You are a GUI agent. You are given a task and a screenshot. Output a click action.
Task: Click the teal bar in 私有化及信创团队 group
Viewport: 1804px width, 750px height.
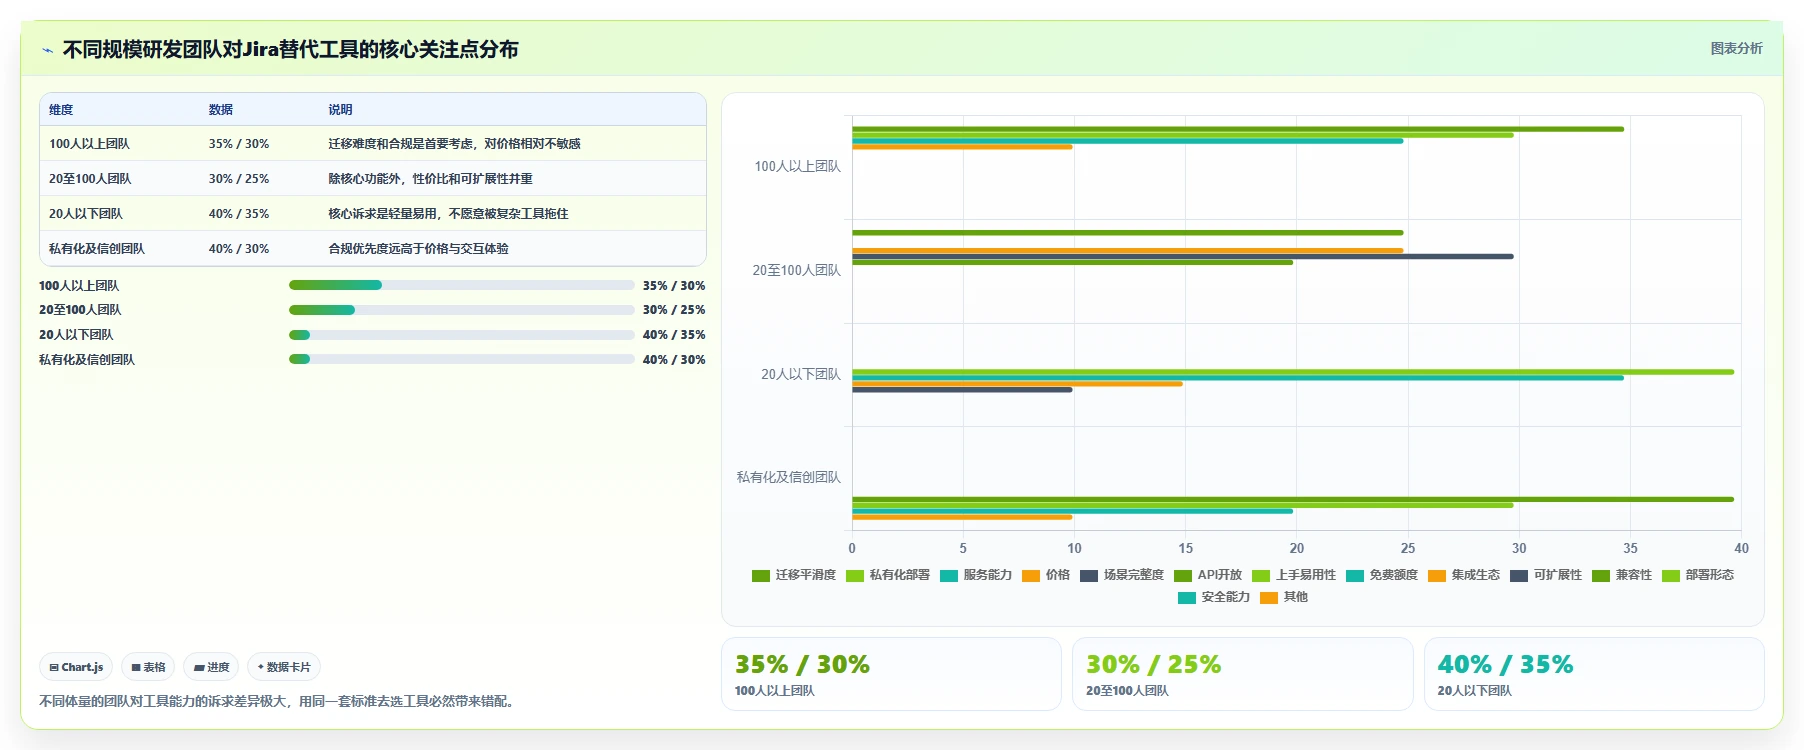[1072, 512]
